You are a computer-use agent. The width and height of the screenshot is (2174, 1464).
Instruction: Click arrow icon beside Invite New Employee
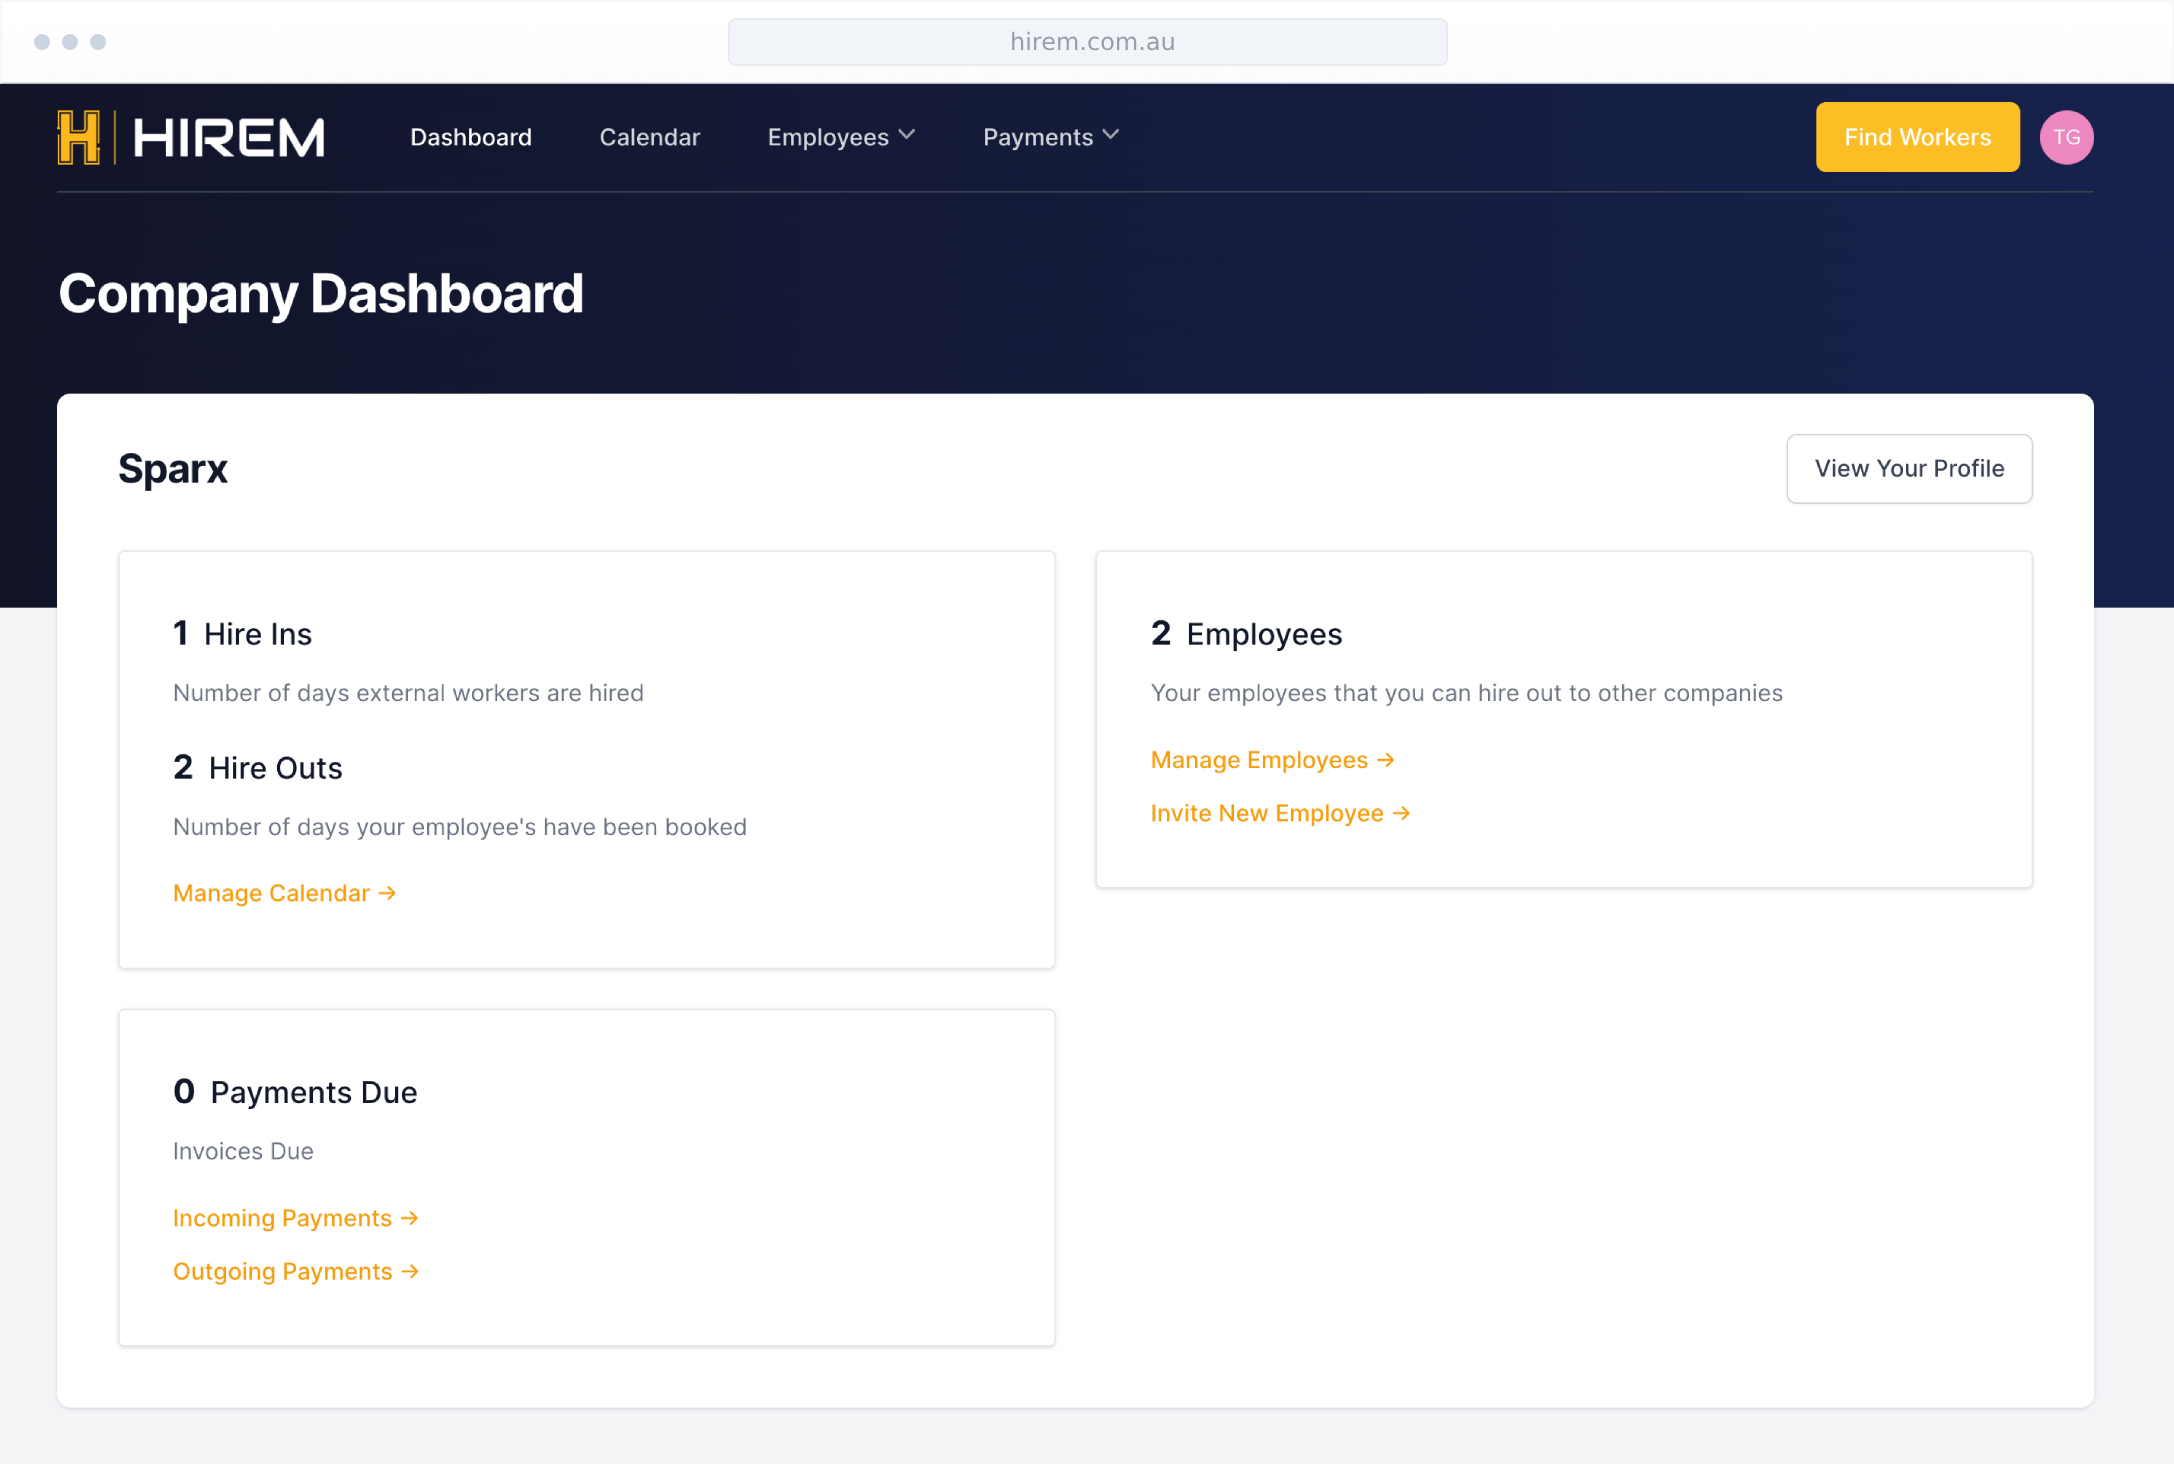click(1402, 813)
